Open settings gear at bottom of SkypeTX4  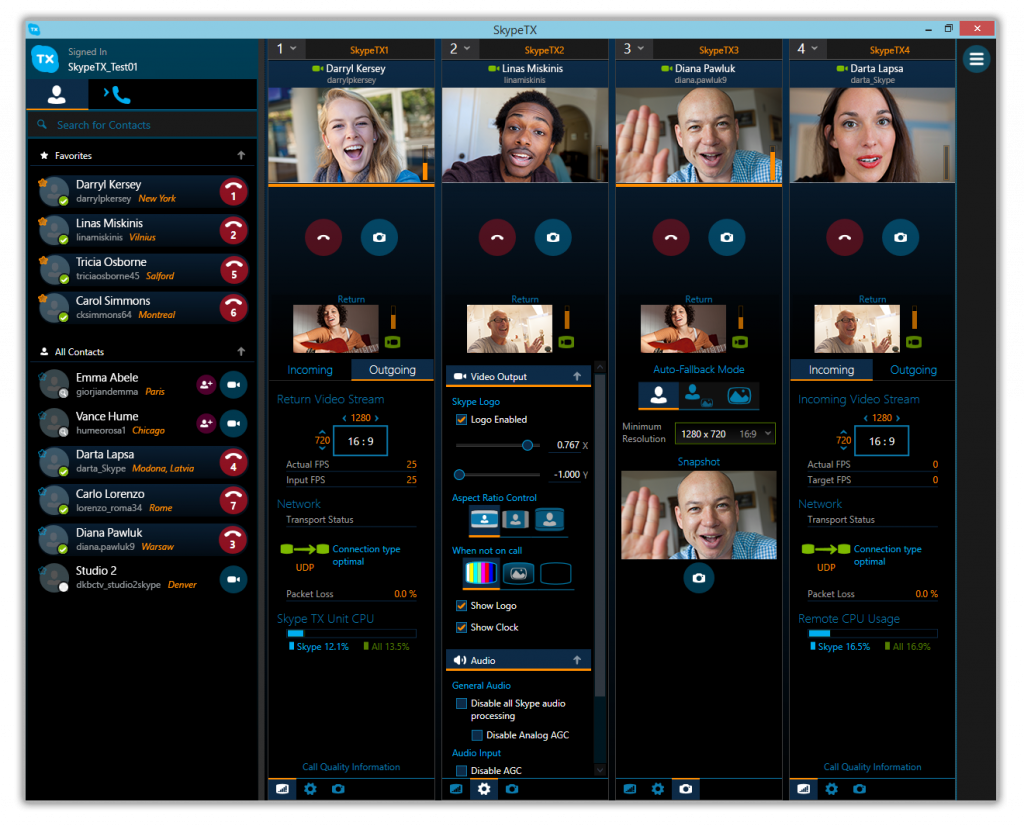[x=831, y=789]
